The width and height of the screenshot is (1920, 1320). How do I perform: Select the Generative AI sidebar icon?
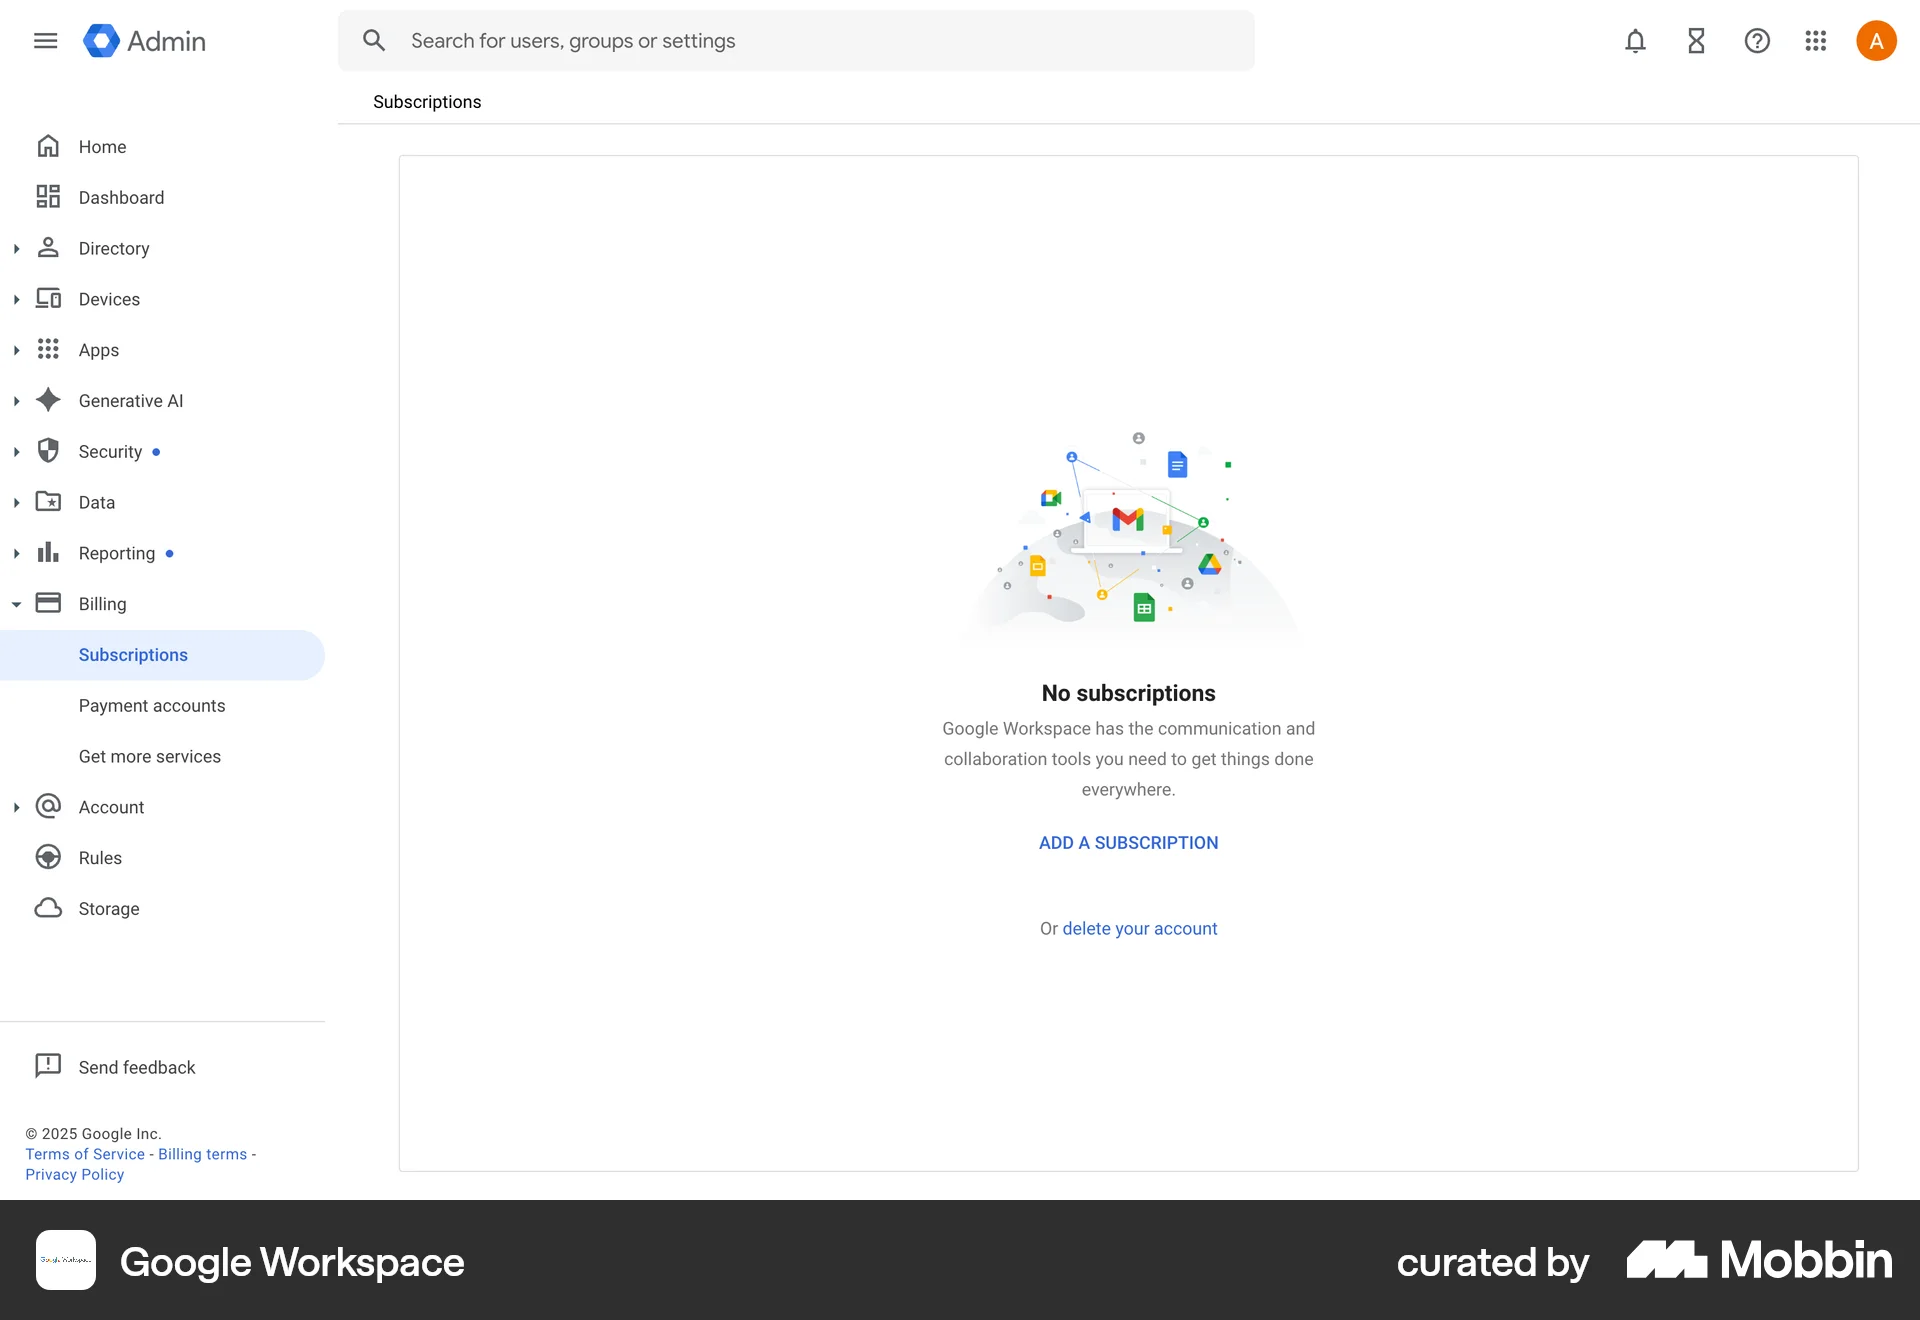click(x=48, y=400)
